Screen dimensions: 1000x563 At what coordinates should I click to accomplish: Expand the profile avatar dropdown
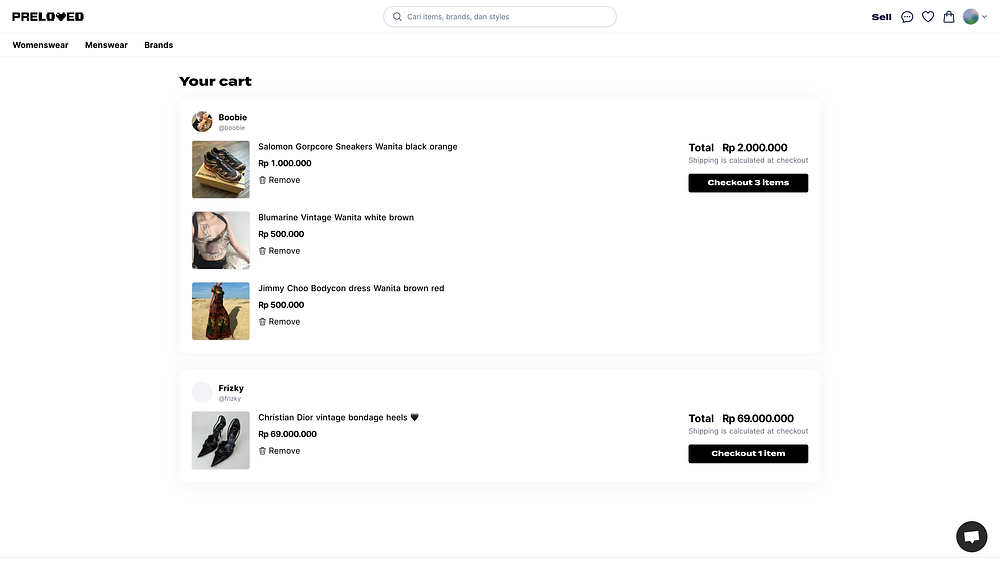[x=974, y=17]
